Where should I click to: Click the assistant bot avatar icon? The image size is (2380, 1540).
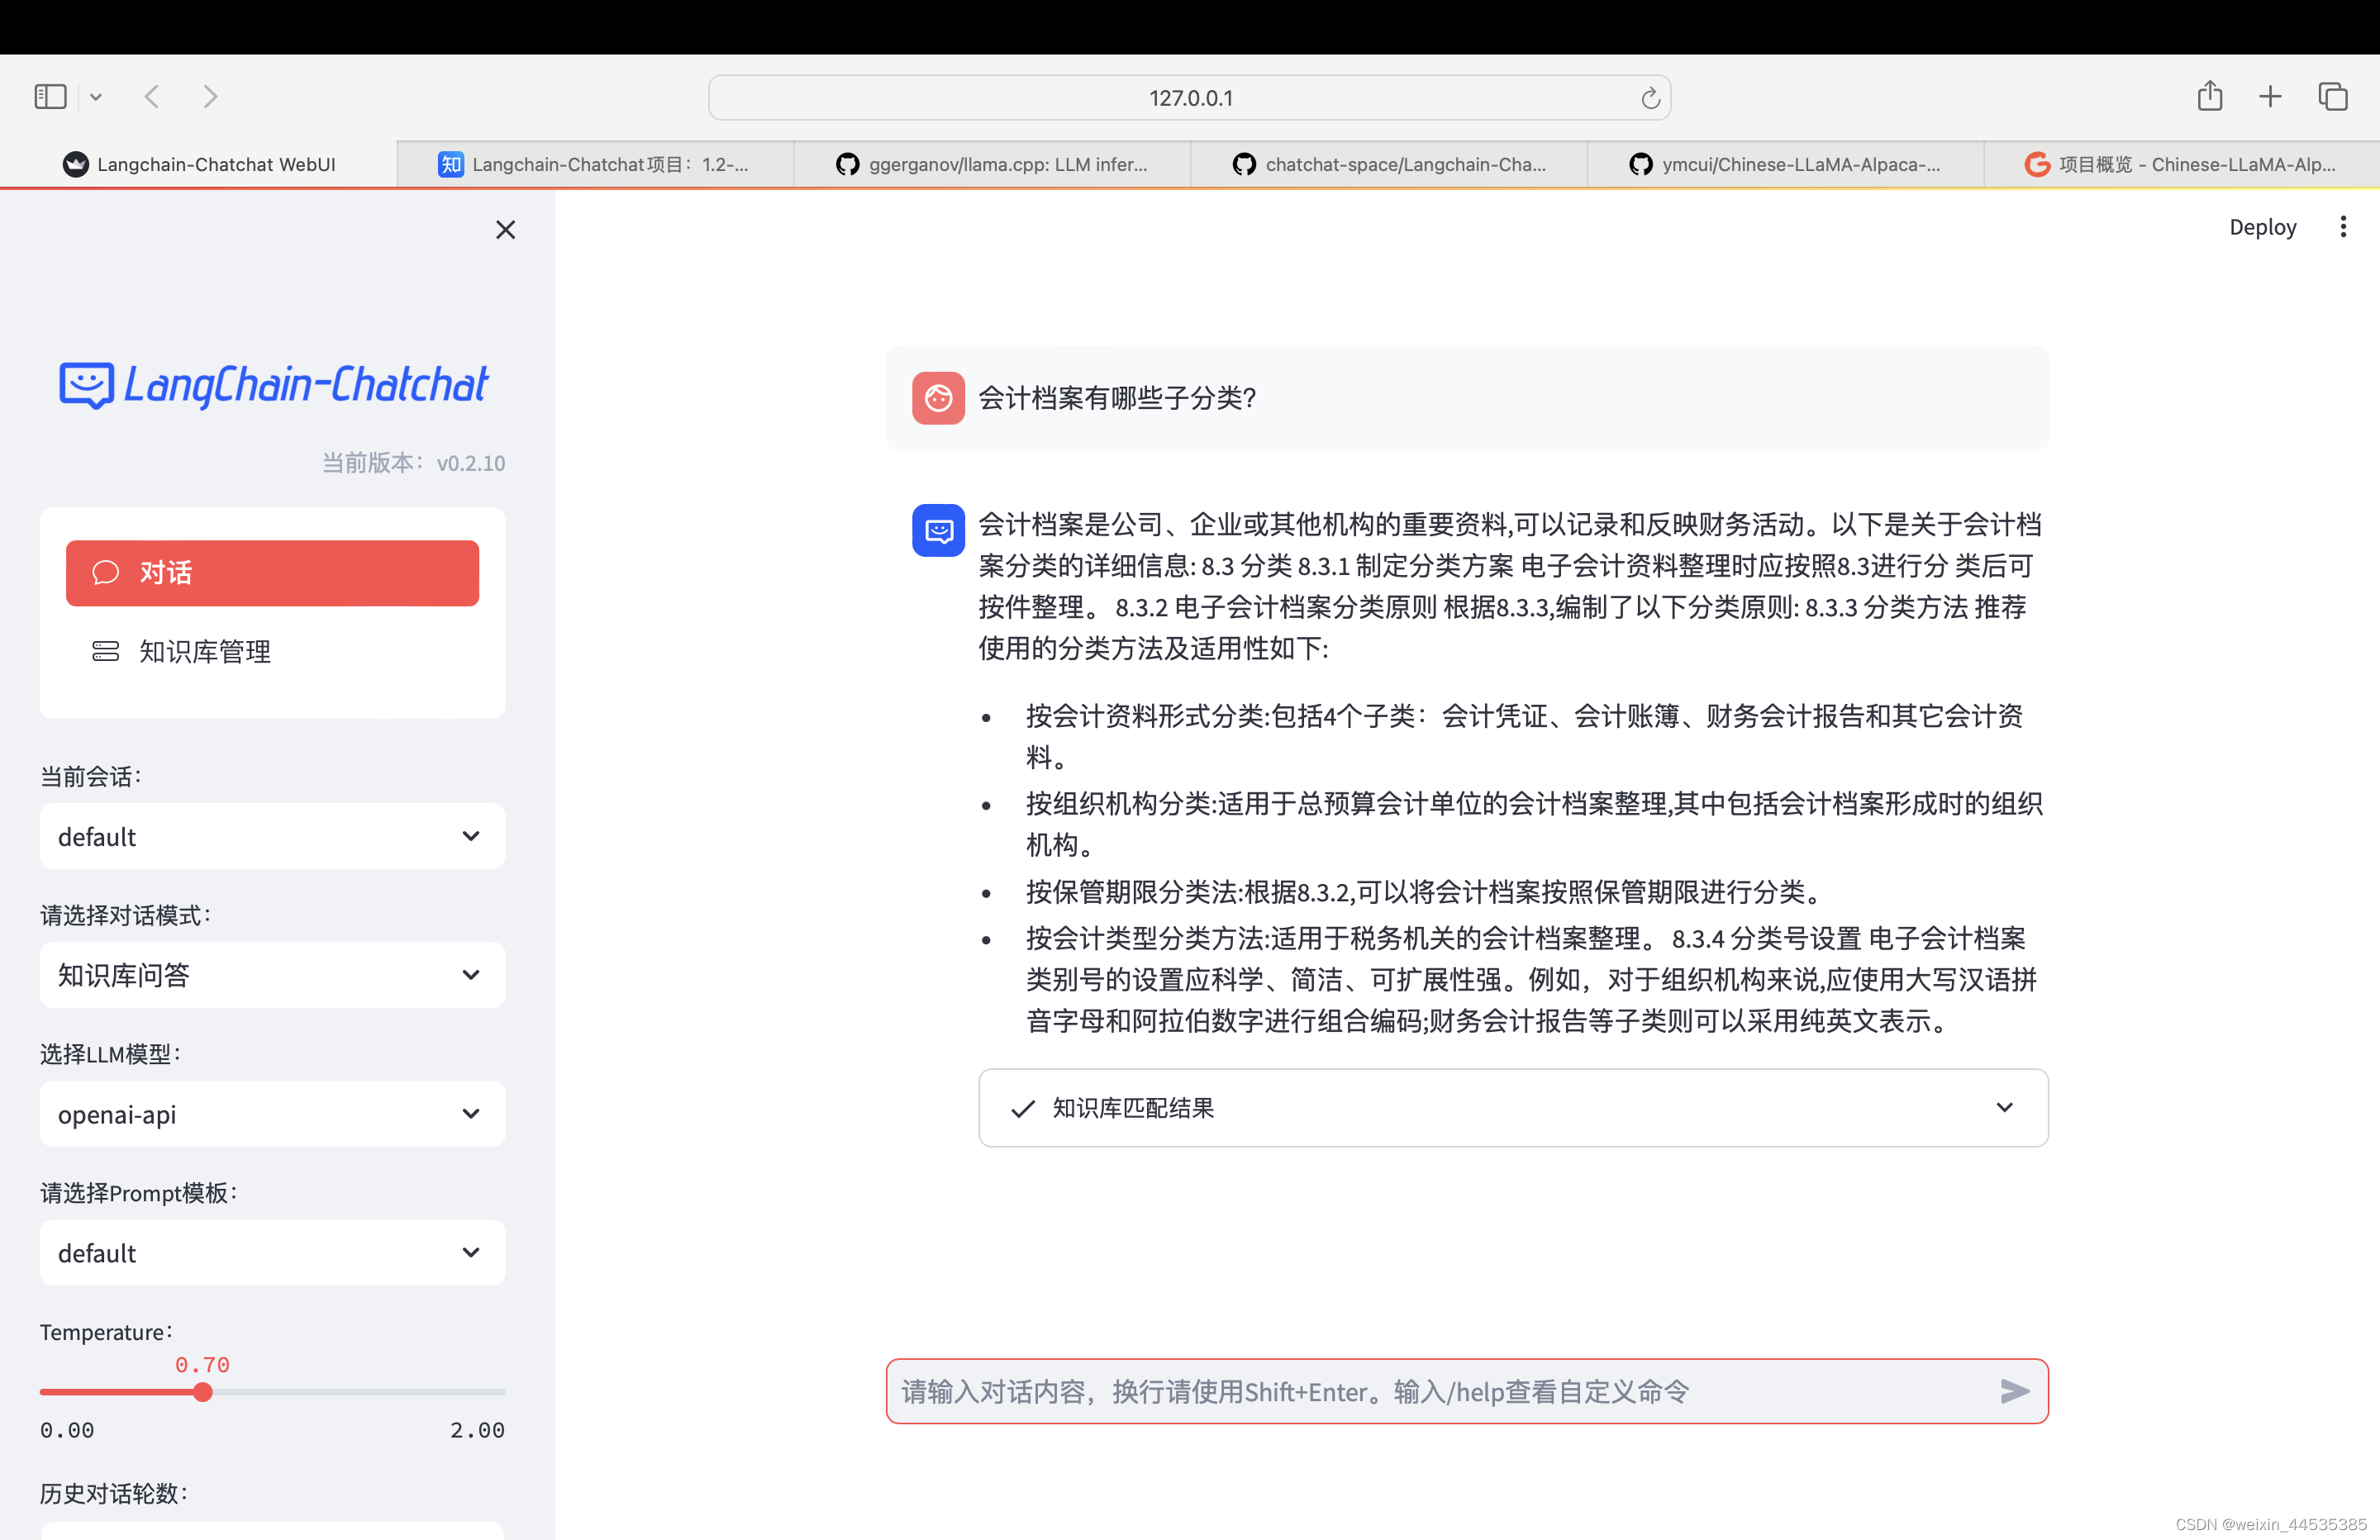click(938, 530)
